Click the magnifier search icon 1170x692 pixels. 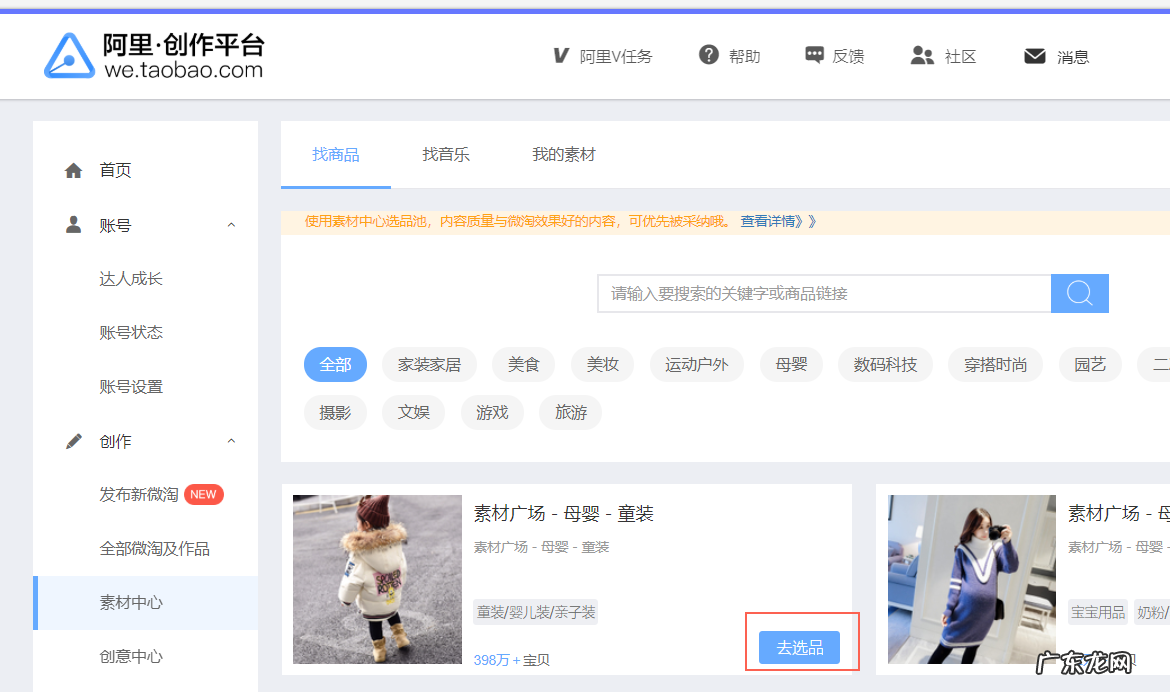pyautogui.click(x=1079, y=293)
